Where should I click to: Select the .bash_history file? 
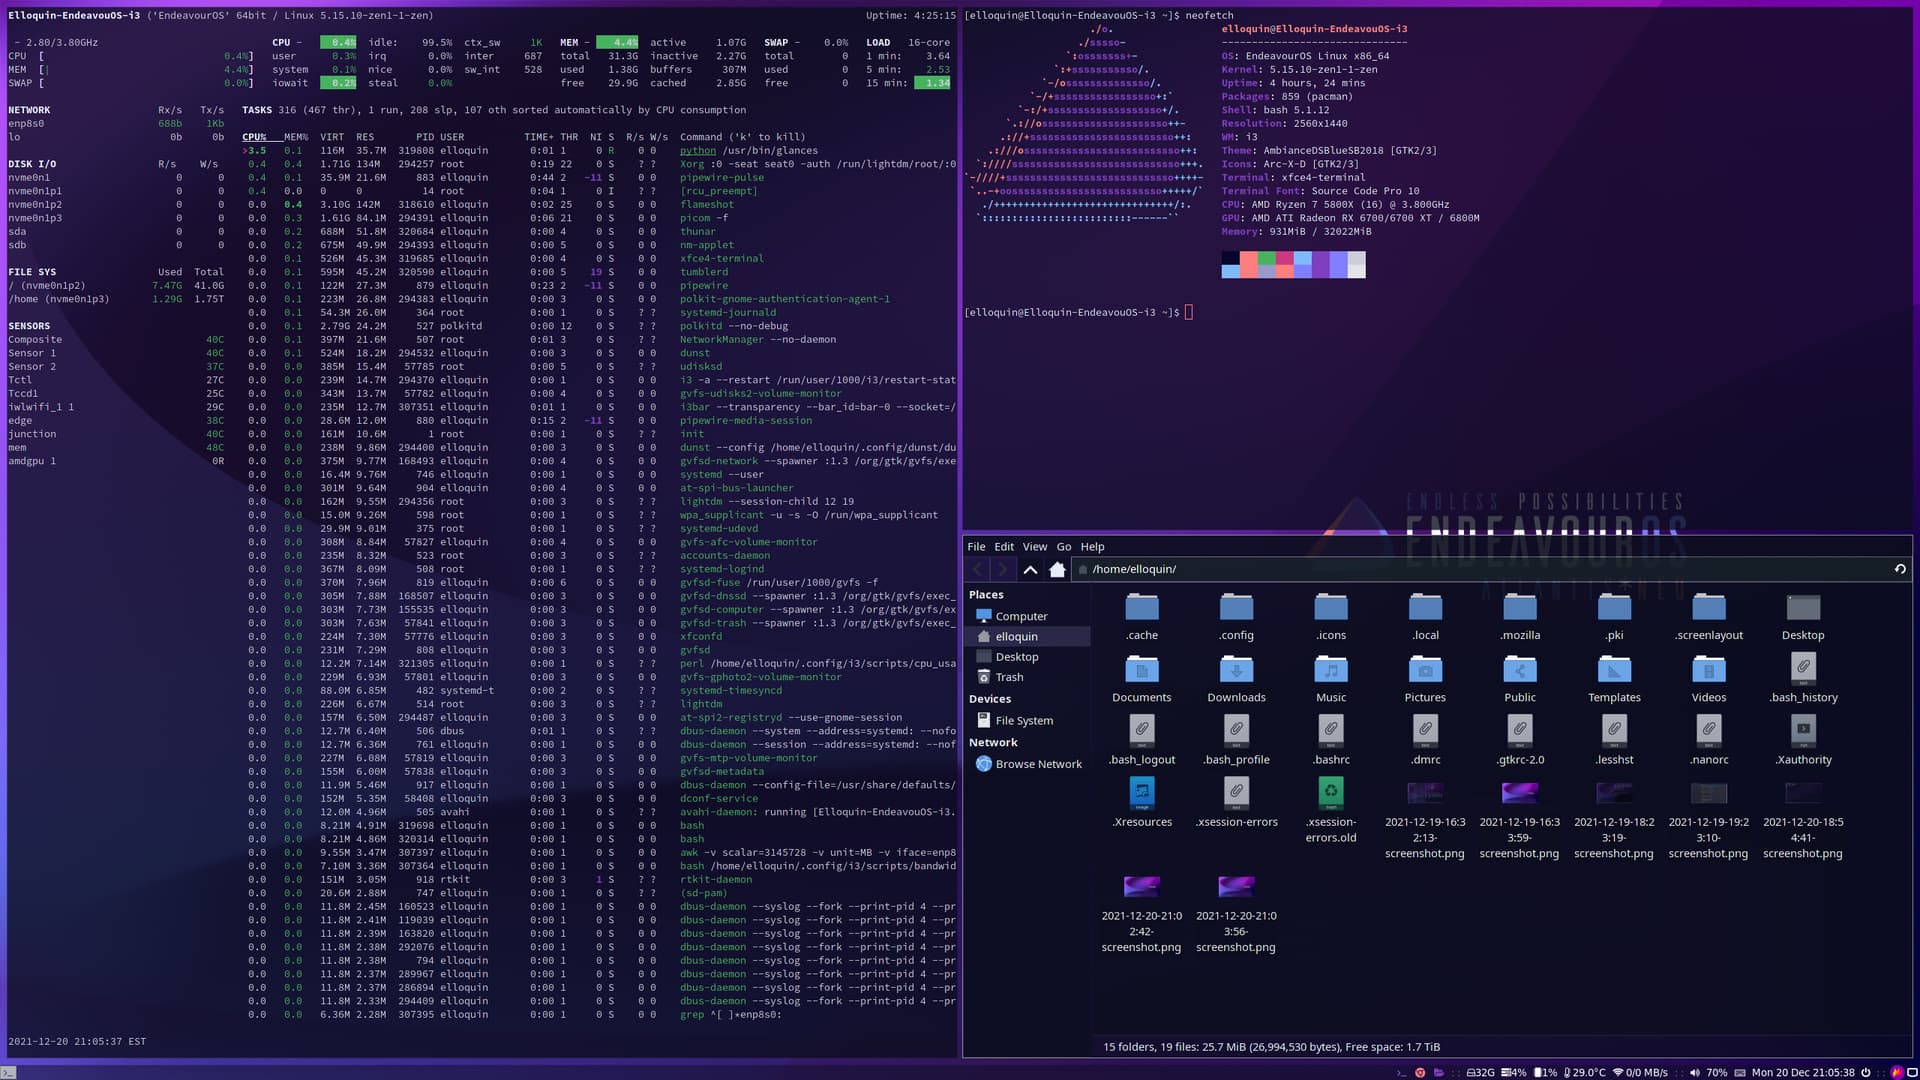pos(1803,679)
